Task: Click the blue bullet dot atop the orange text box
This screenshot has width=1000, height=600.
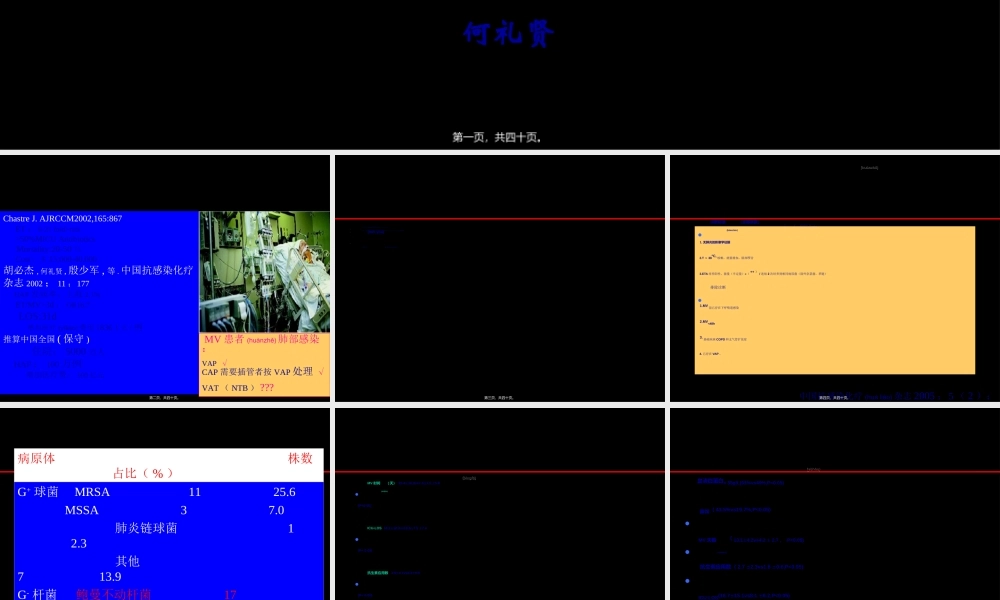Action: click(x=699, y=235)
